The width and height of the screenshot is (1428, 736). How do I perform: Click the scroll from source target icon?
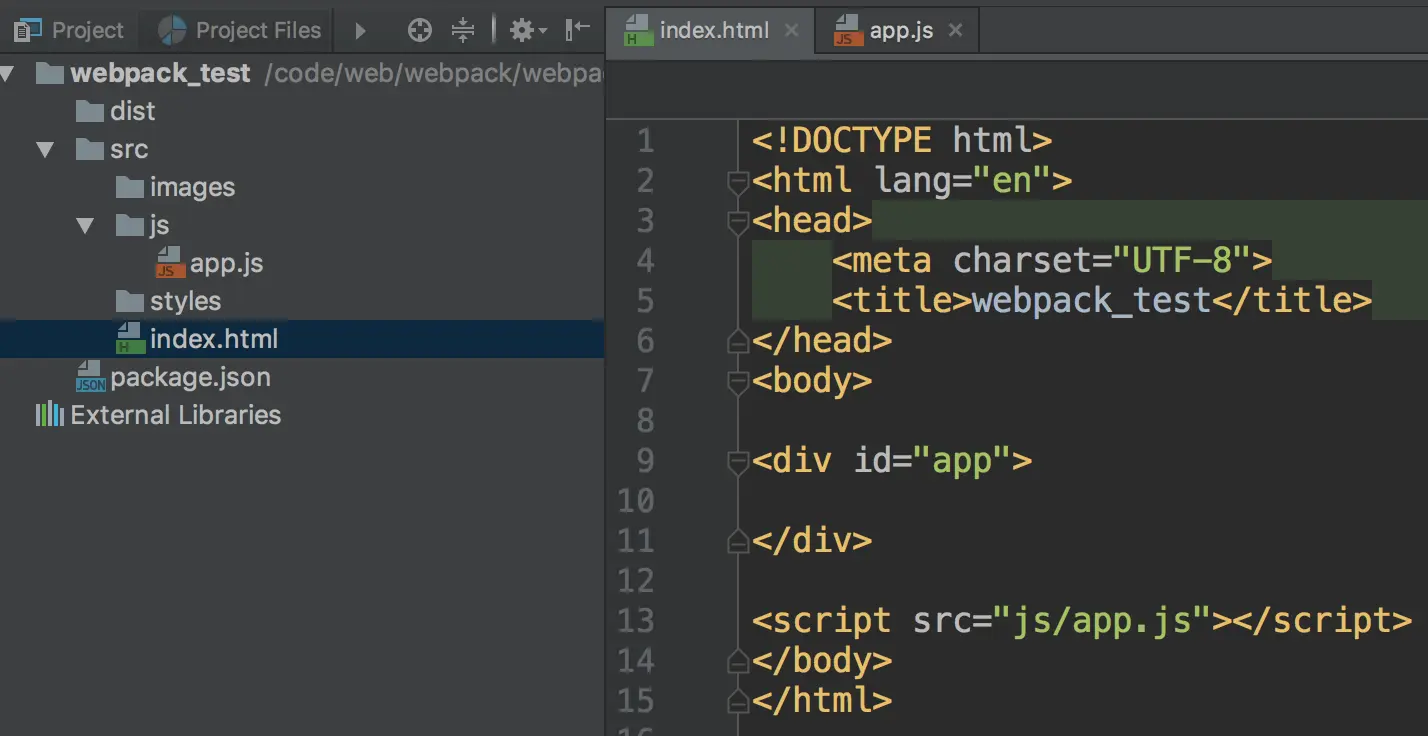[x=420, y=30]
